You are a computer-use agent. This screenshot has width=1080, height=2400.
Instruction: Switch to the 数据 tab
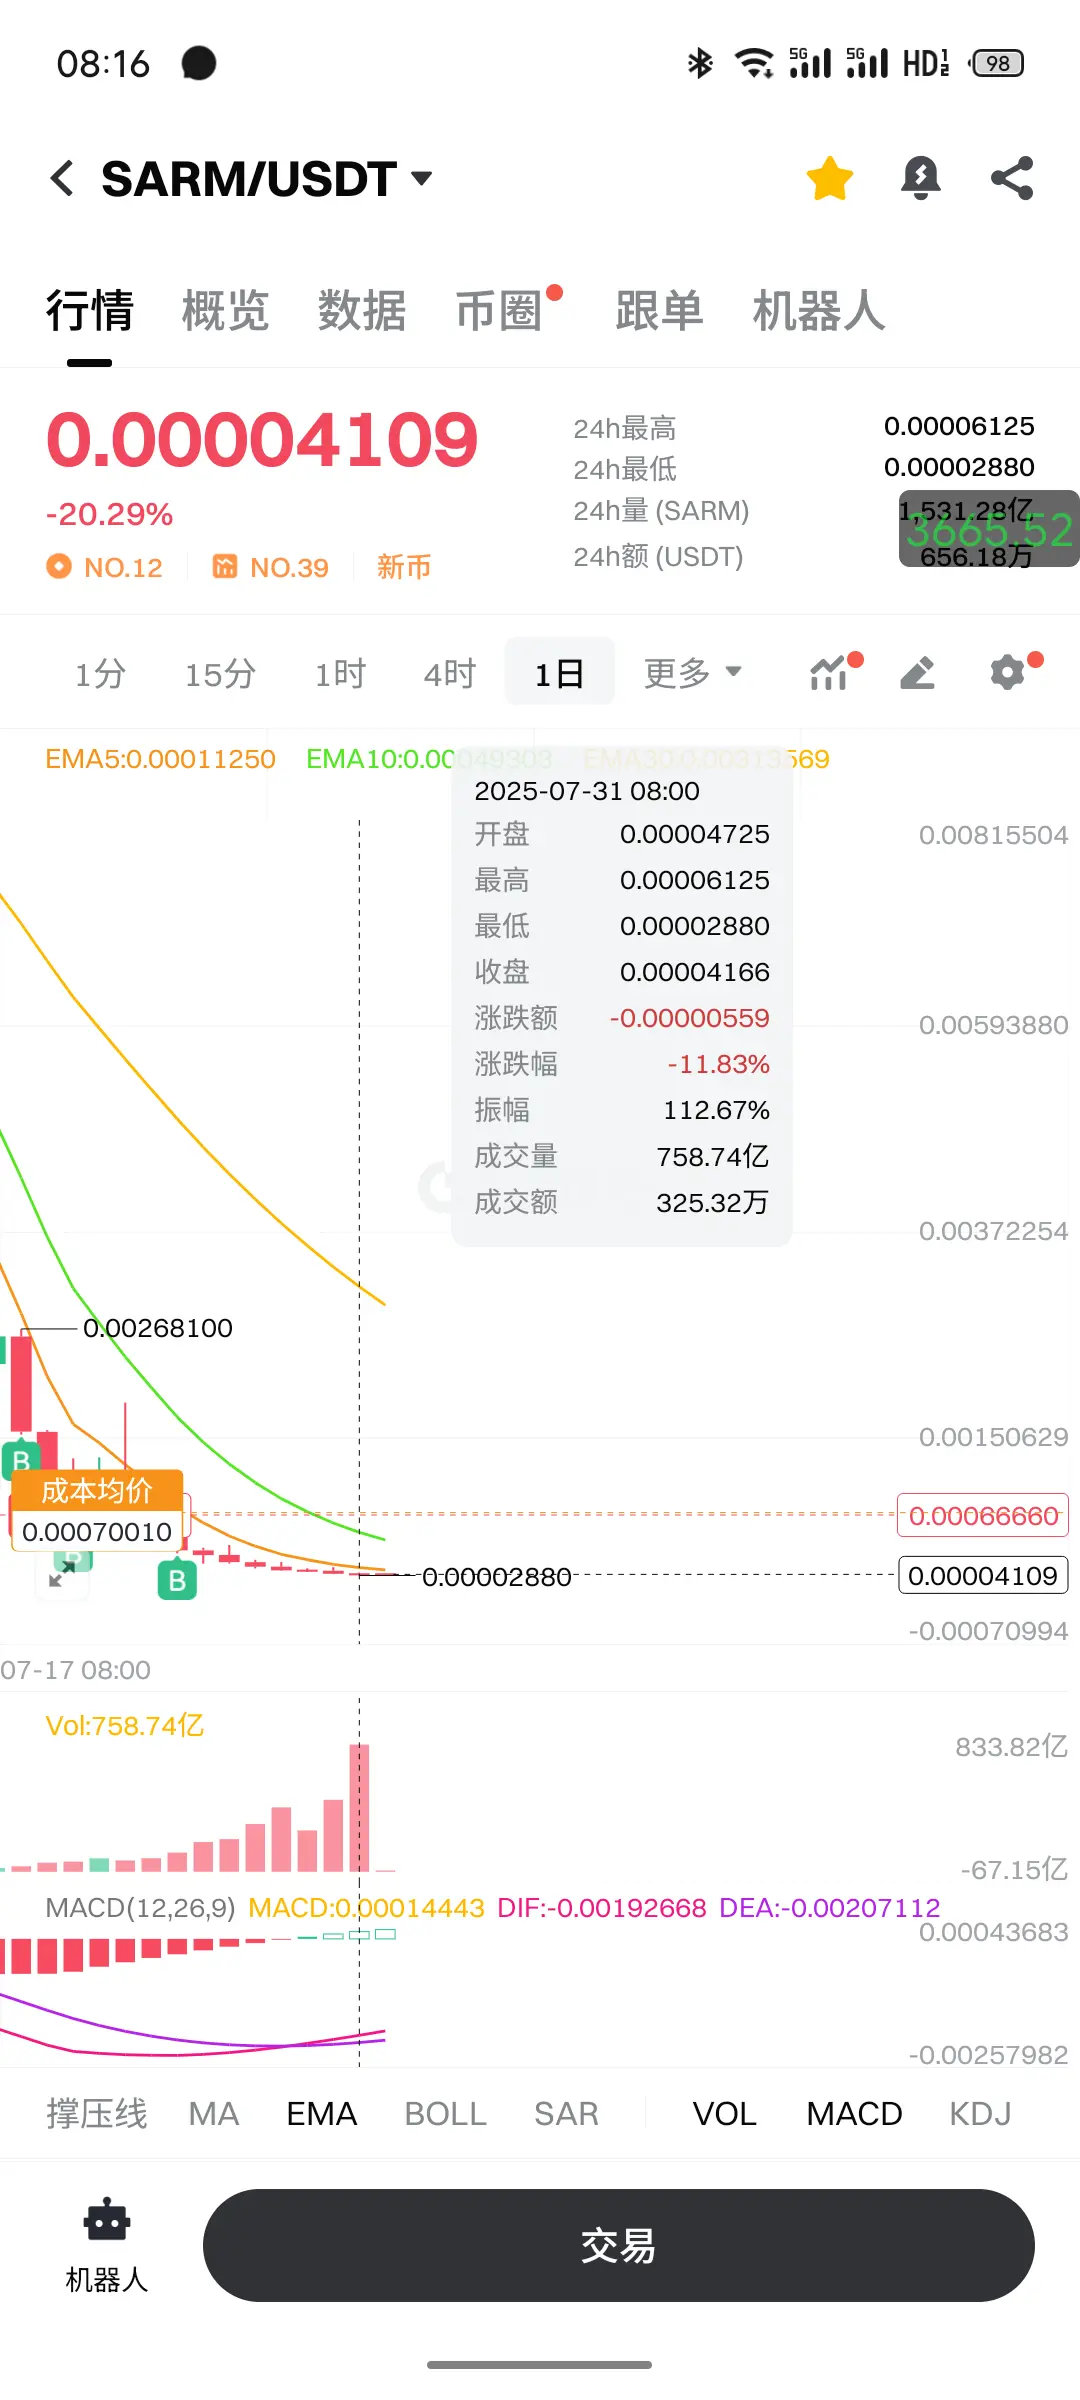[x=362, y=310]
